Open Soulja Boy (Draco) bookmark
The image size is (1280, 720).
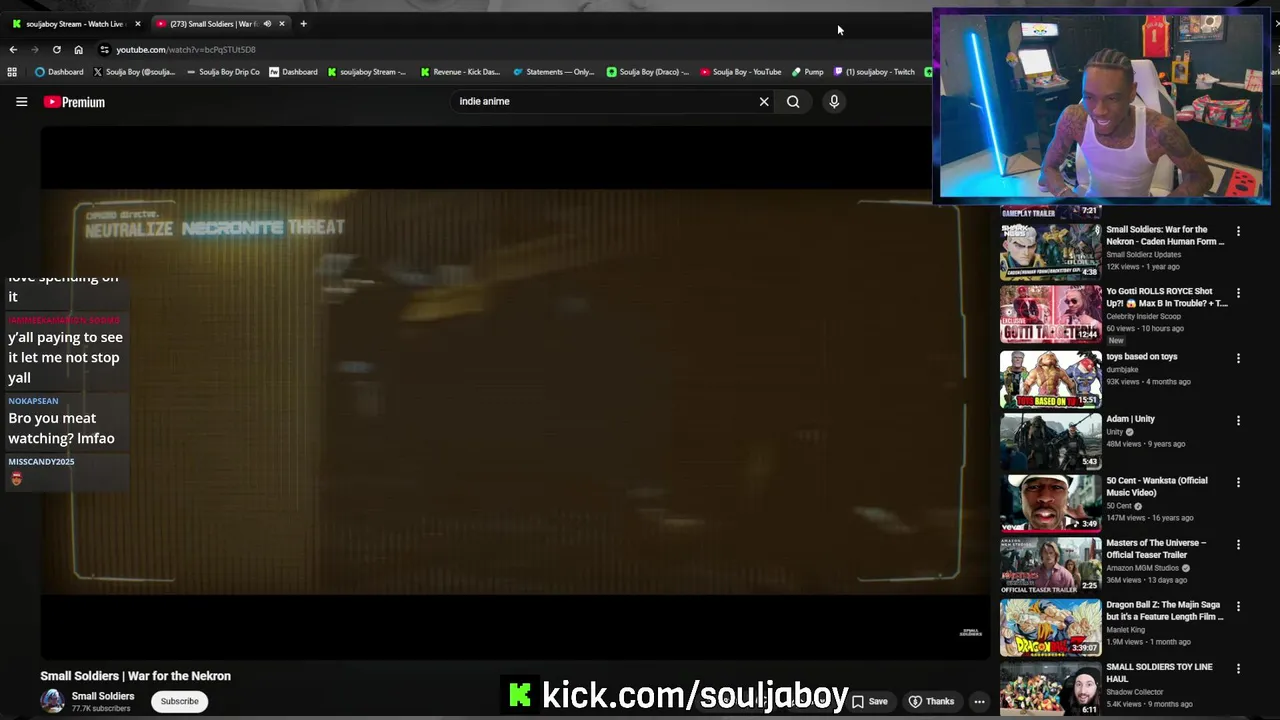[648, 72]
